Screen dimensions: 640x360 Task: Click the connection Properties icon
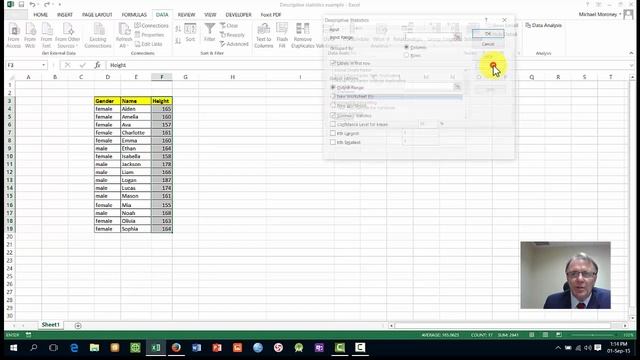point(149,35)
